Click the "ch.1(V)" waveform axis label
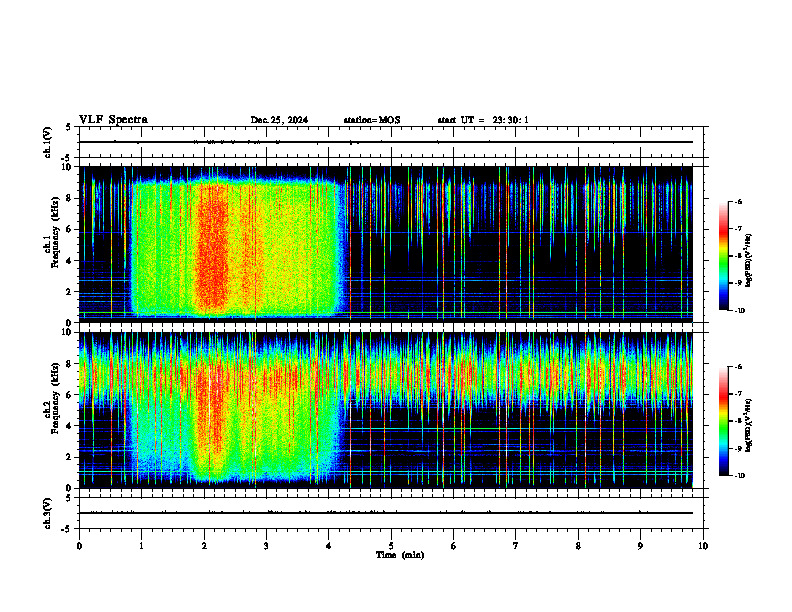792x612 pixels. point(47,142)
